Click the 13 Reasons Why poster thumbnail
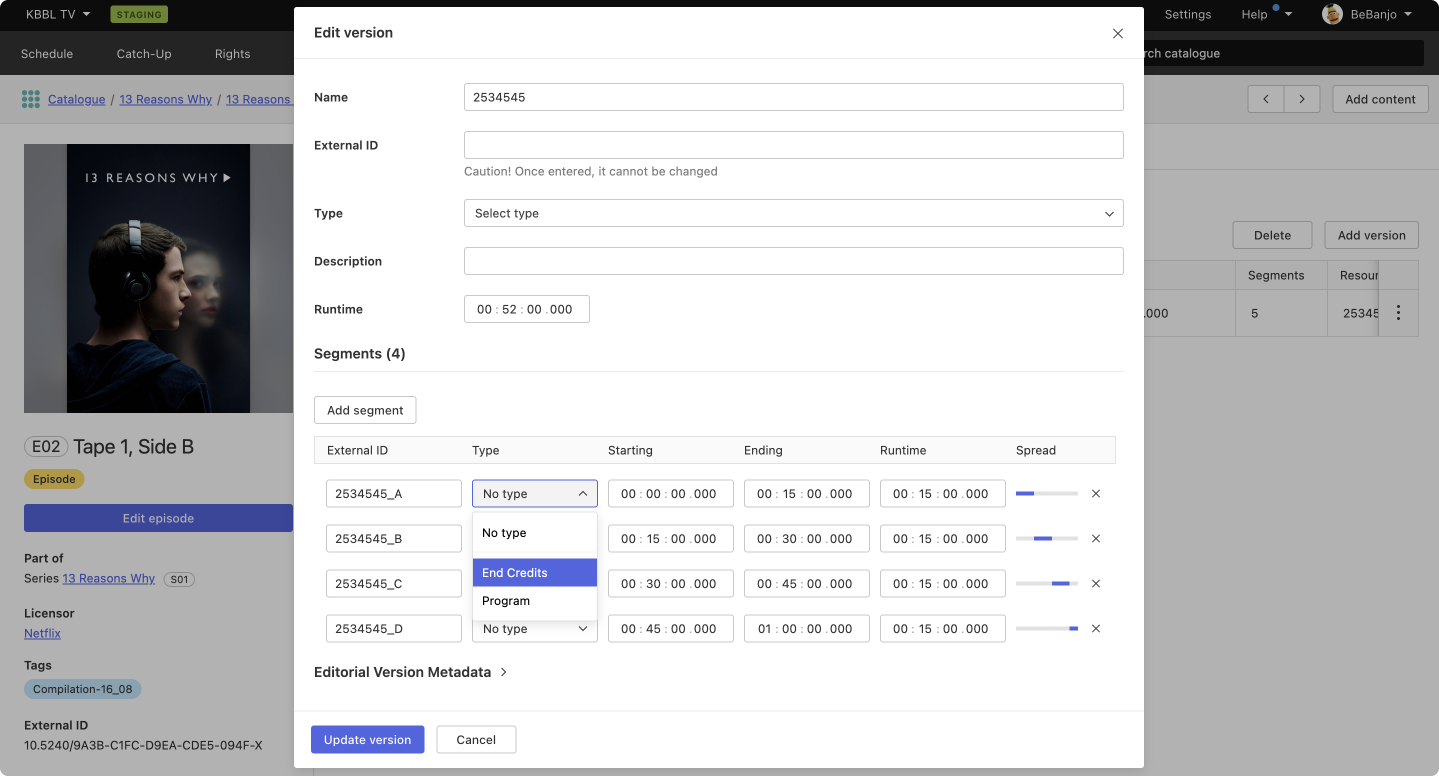Image resolution: width=1439 pixels, height=776 pixels. pyautogui.click(x=158, y=279)
